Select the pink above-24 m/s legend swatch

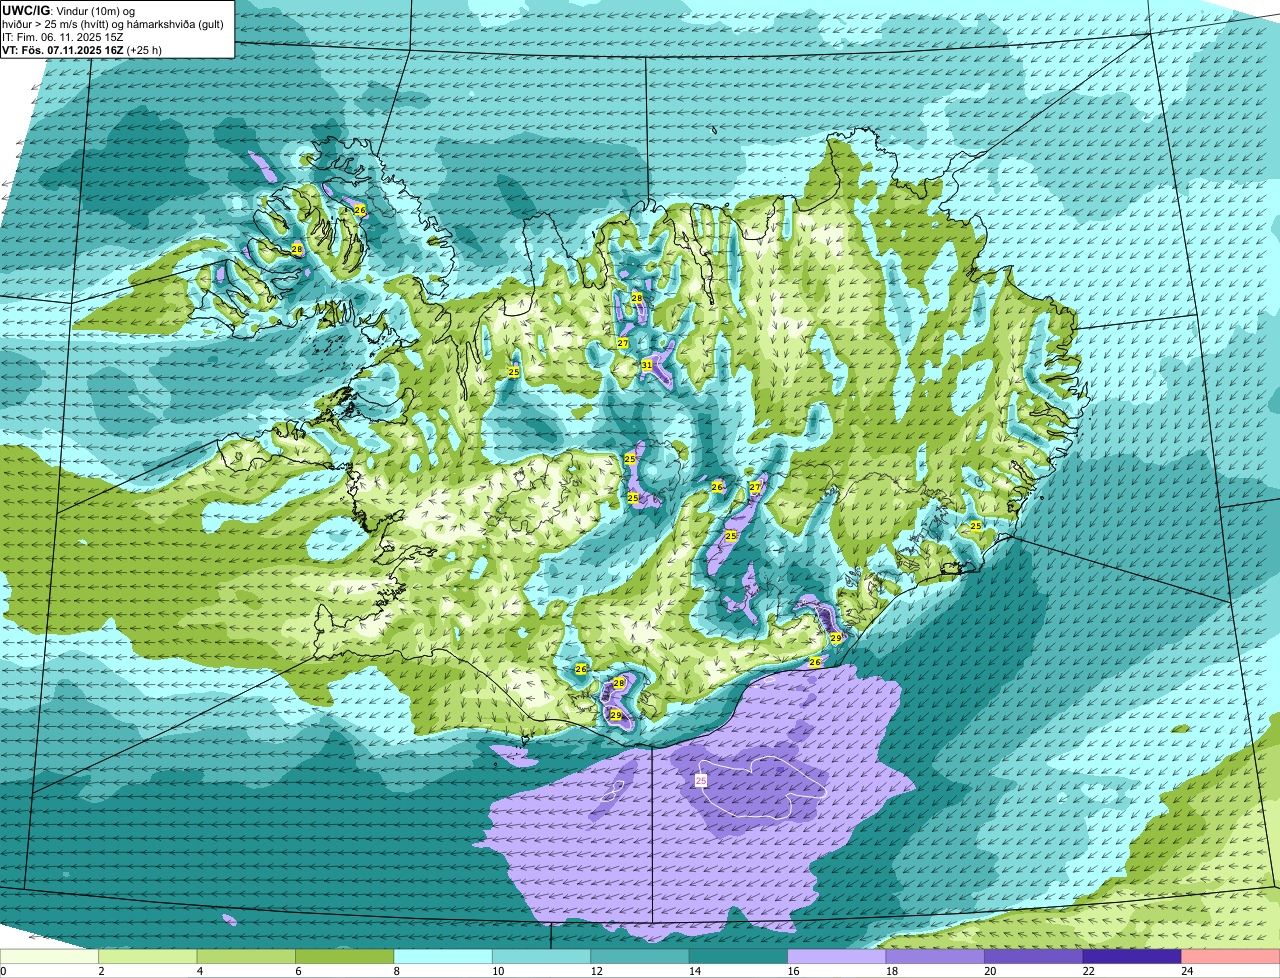coord(1231,956)
